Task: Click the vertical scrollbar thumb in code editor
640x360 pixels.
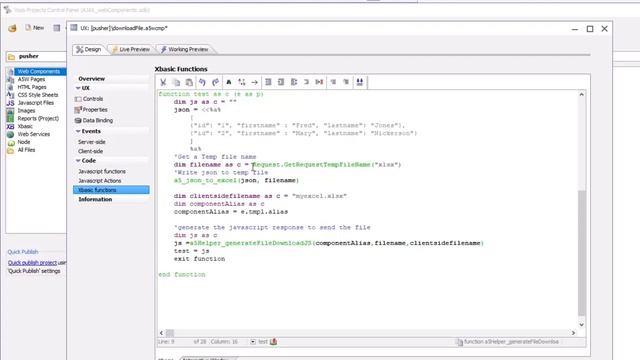Action: tap(582, 252)
